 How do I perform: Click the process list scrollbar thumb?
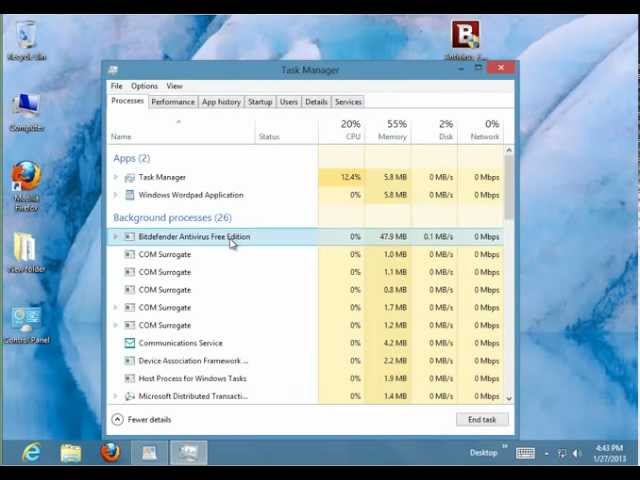[x=509, y=187]
